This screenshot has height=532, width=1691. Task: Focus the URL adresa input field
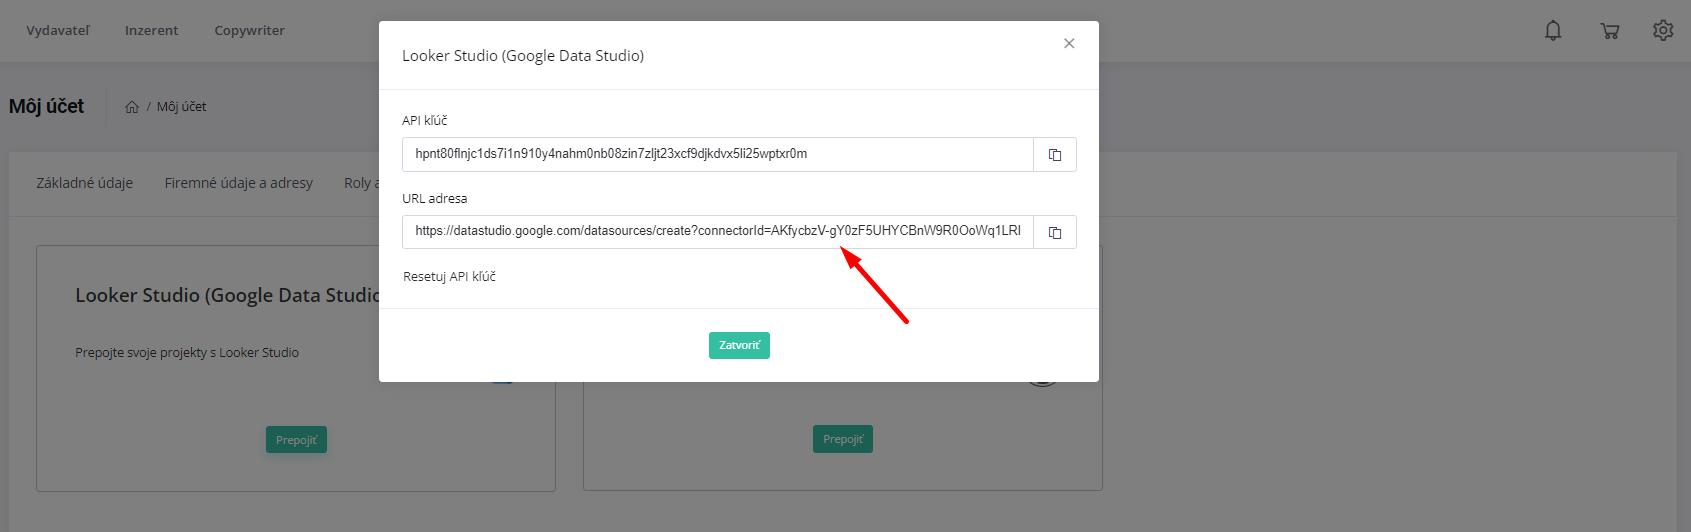tap(717, 233)
